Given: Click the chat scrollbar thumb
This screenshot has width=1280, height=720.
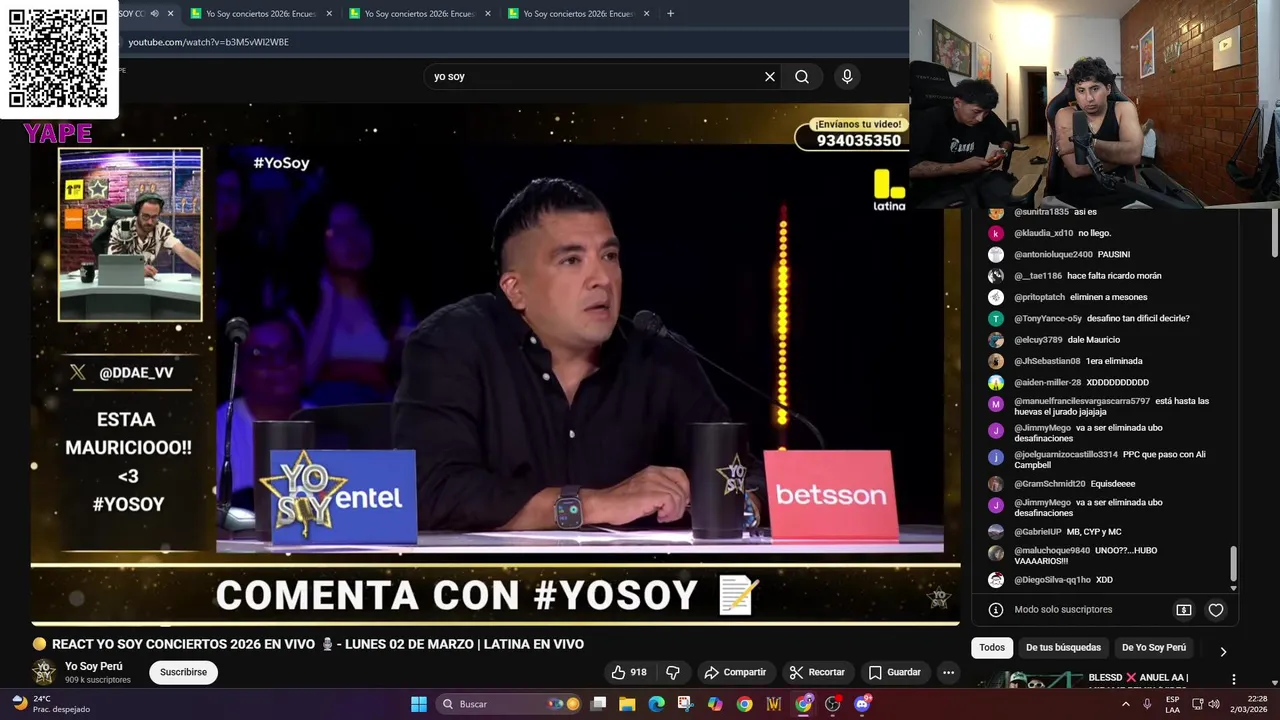Looking at the screenshot, I should [1233, 563].
